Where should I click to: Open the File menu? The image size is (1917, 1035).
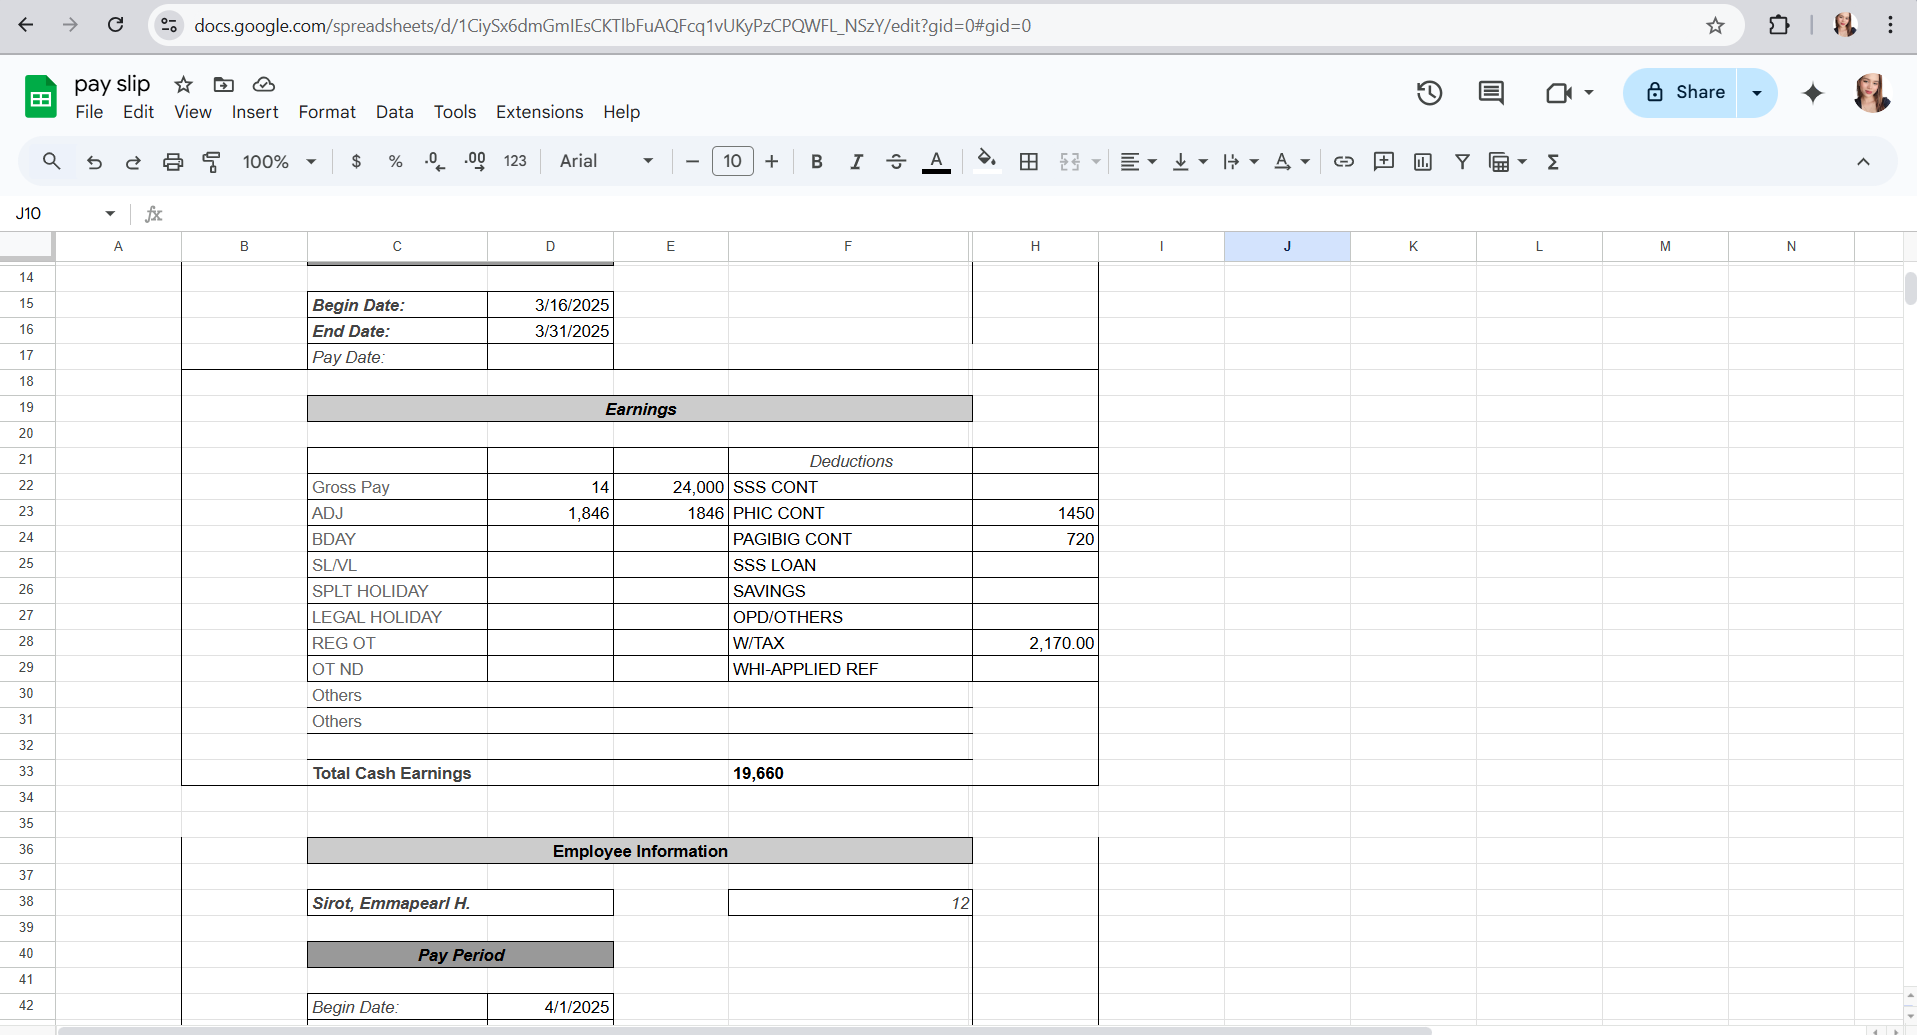coord(89,112)
